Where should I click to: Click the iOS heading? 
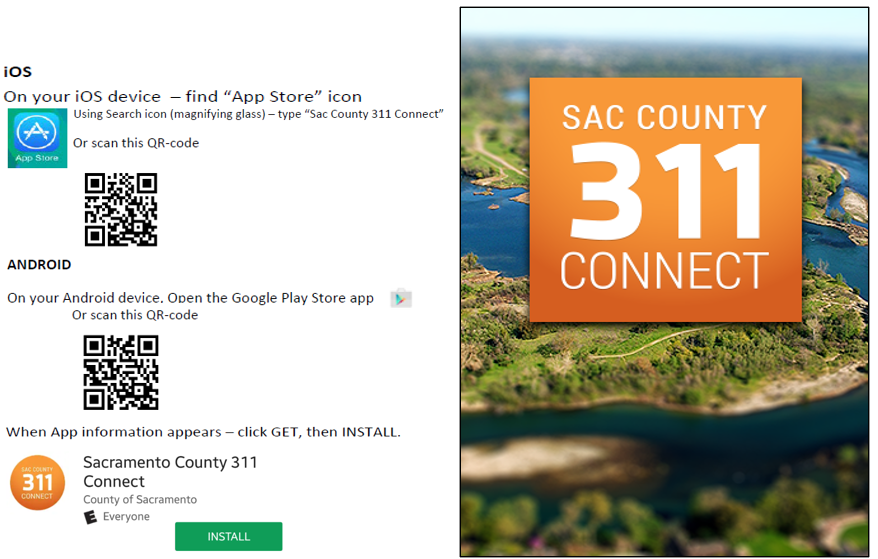point(18,72)
